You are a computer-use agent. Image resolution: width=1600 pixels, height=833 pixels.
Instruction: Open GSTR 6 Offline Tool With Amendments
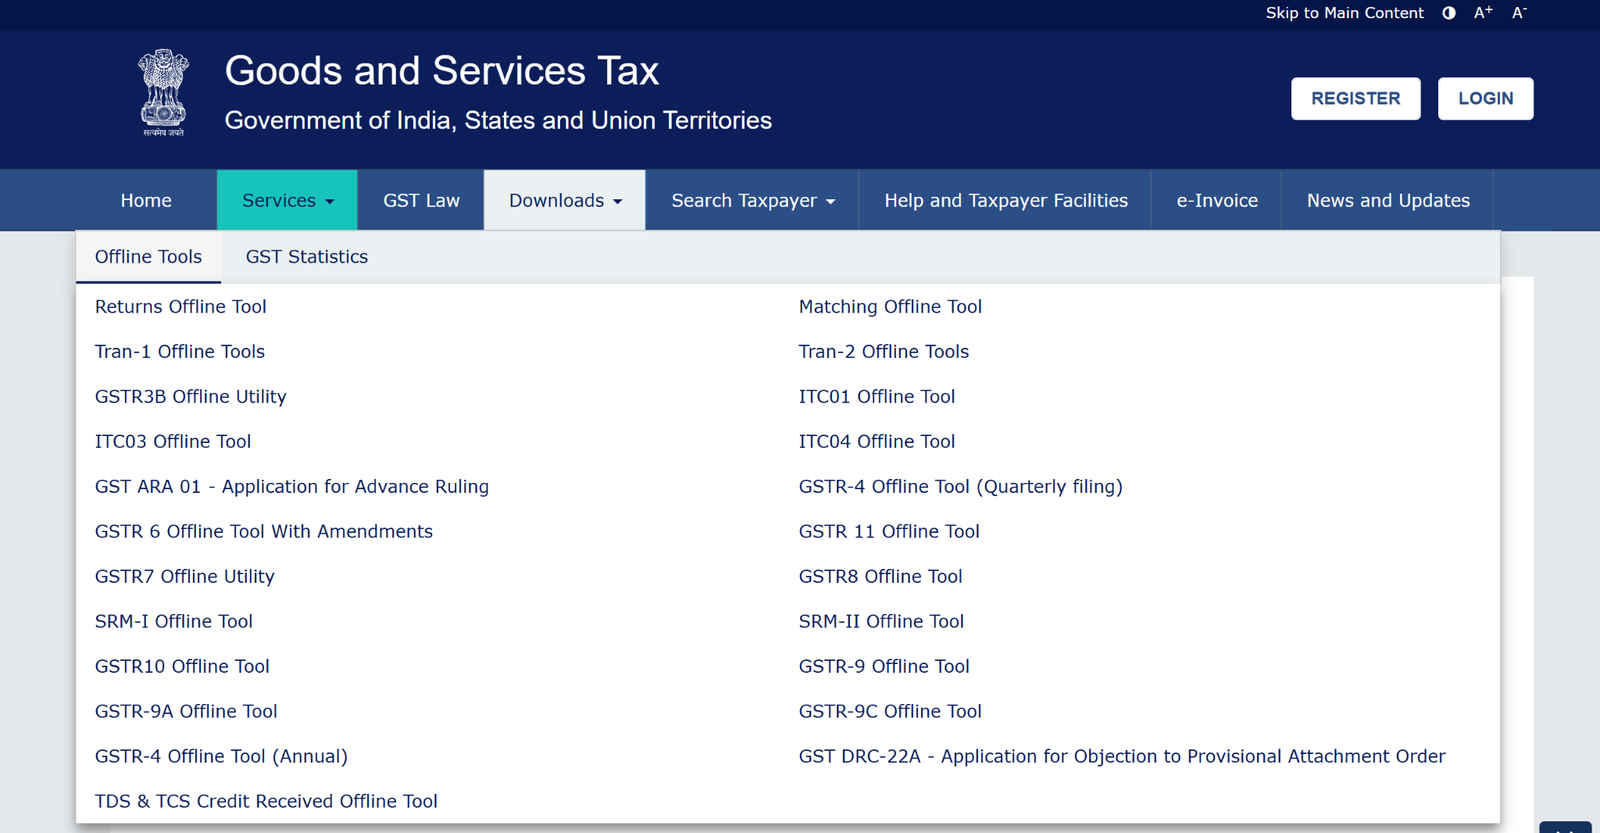point(264,532)
